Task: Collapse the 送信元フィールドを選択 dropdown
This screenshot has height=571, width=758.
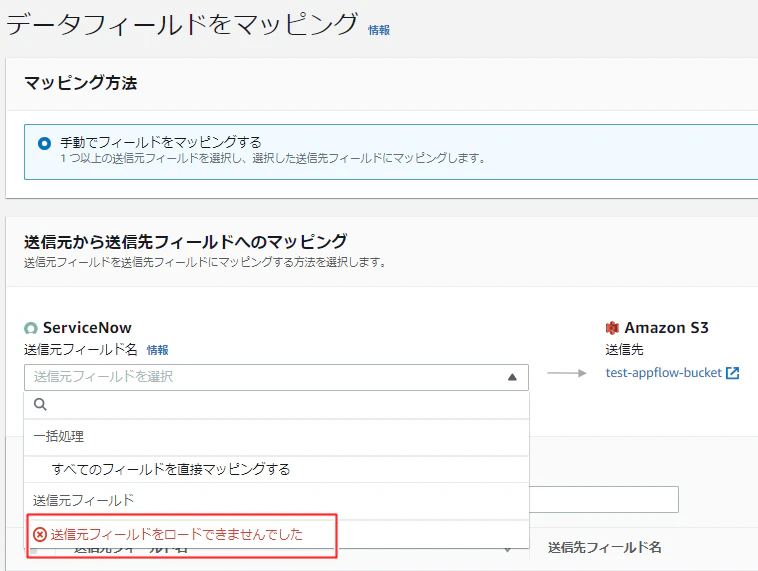Action: (x=276, y=377)
